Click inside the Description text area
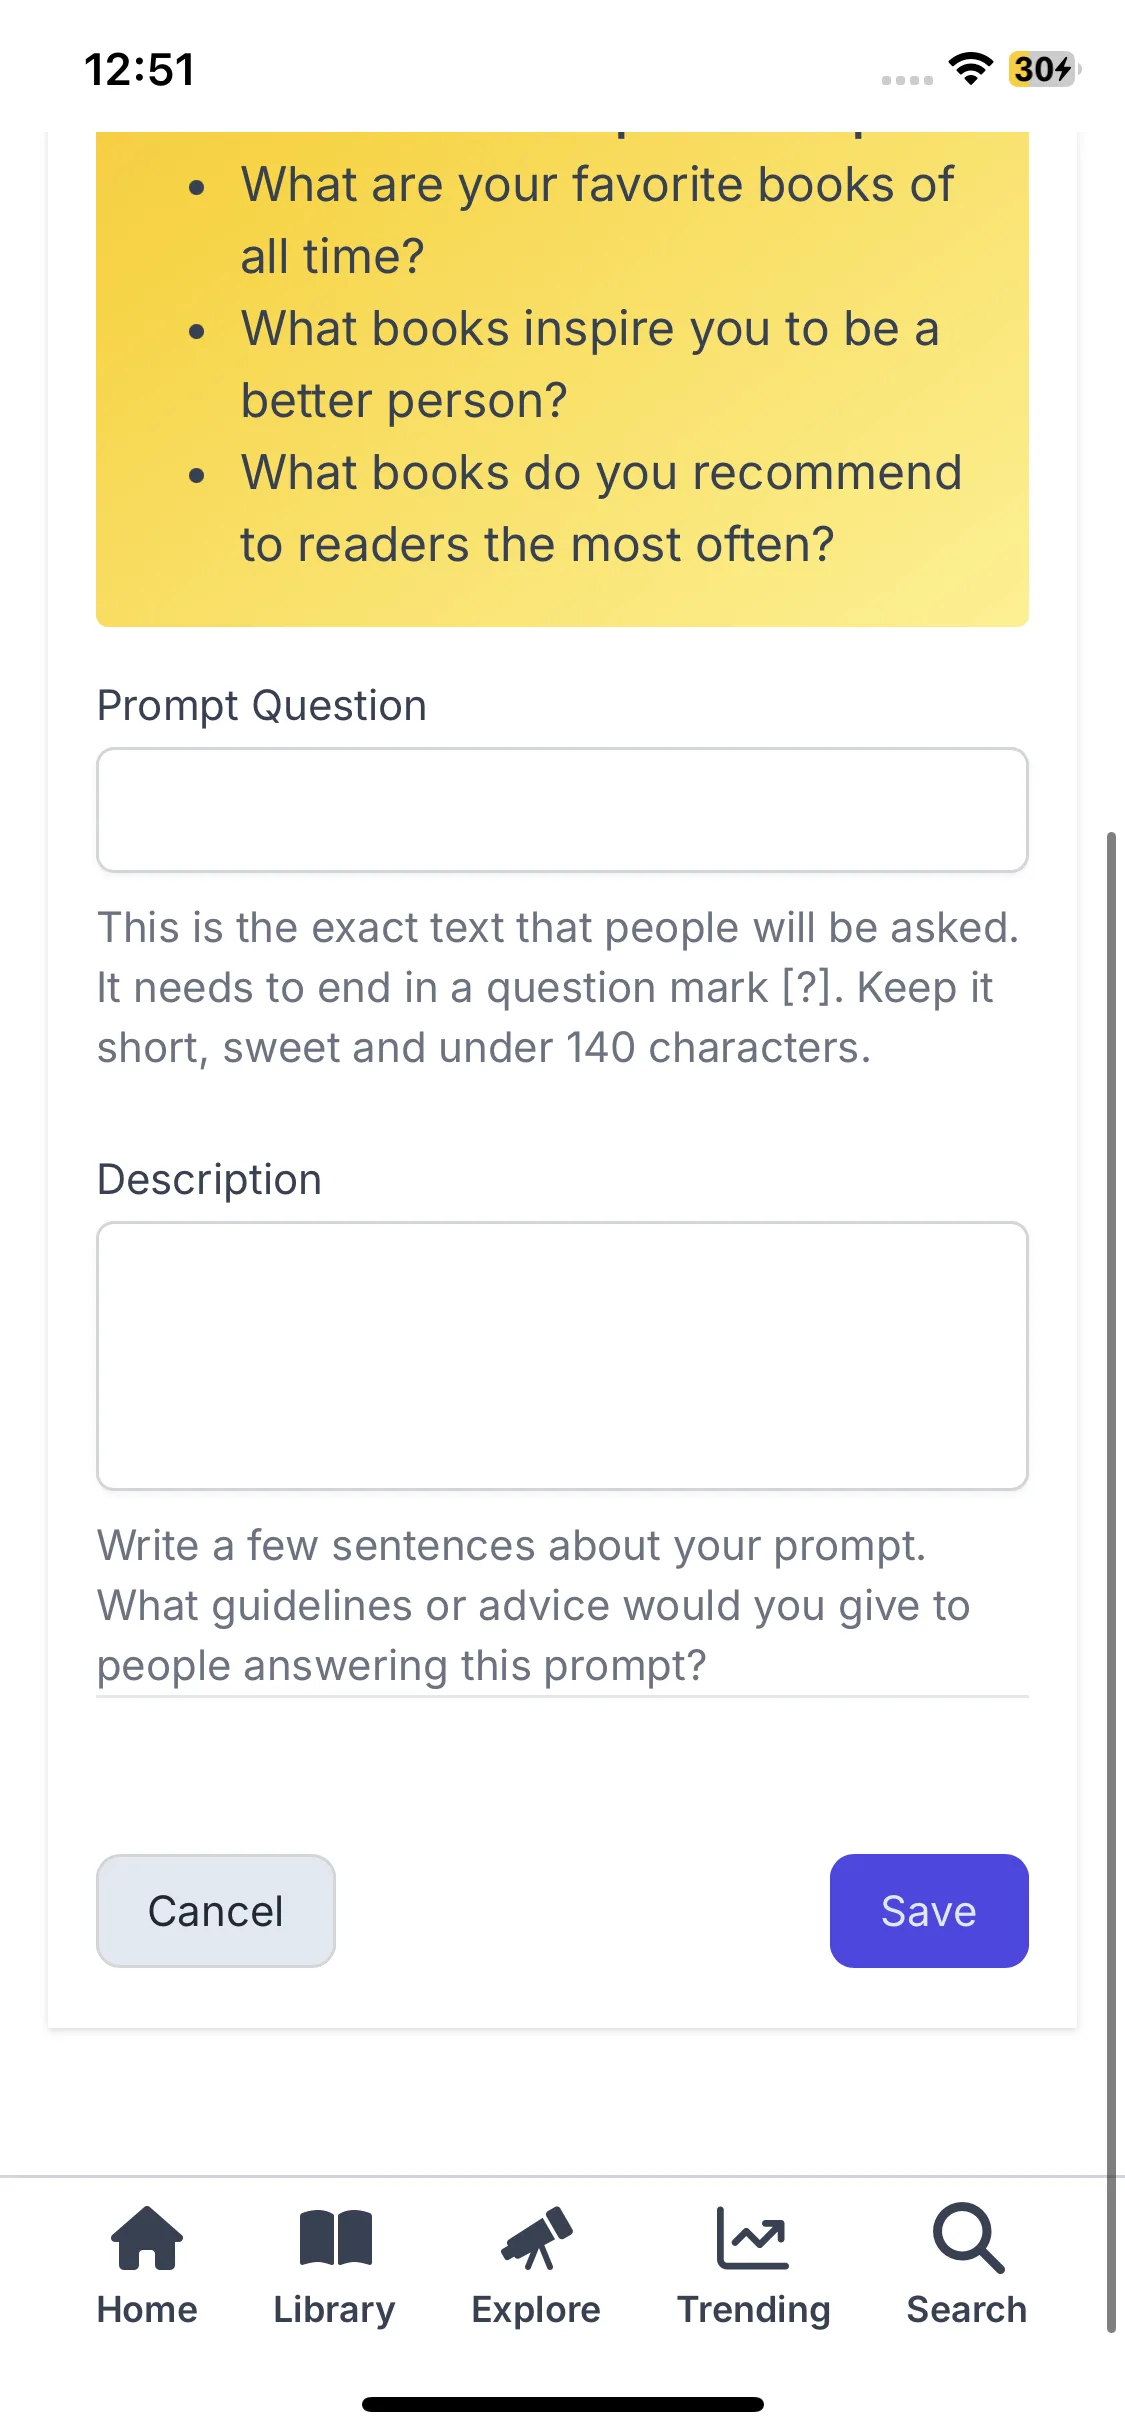The width and height of the screenshot is (1125, 2436). (x=562, y=1355)
